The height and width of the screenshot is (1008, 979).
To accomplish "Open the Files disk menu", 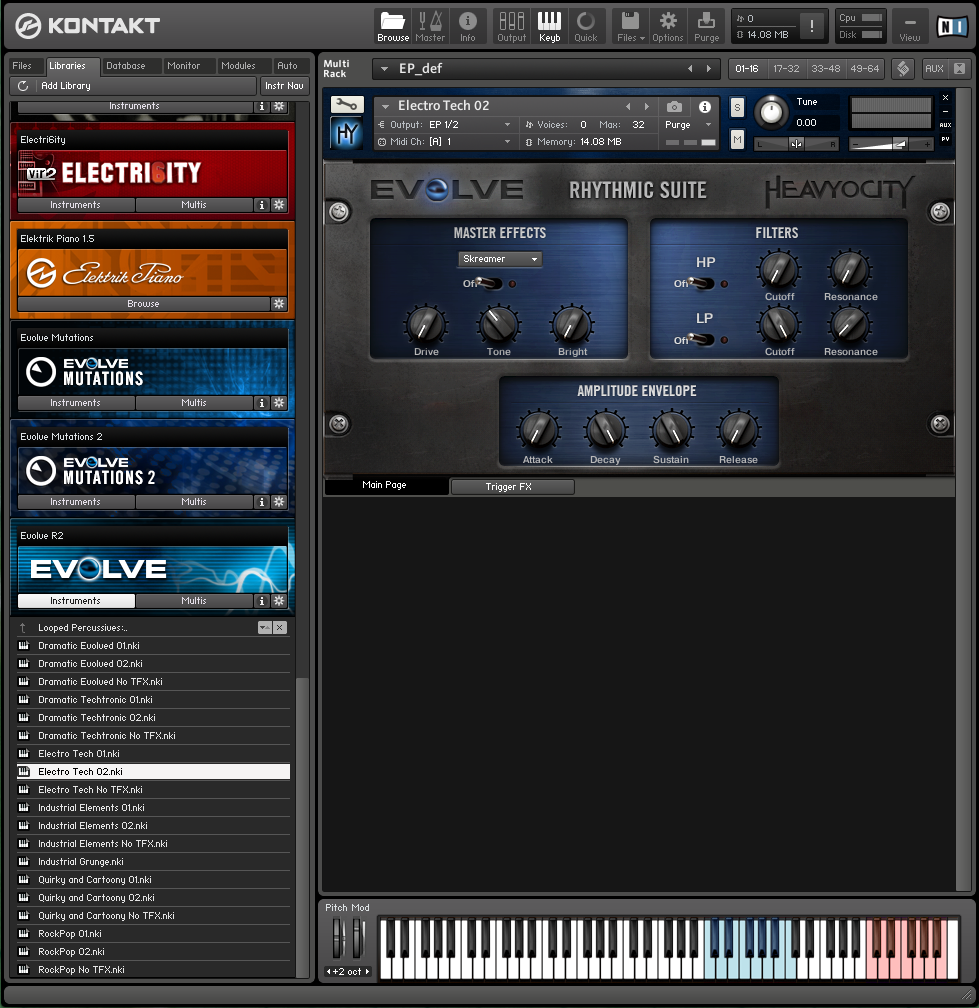I will click(630, 26).
